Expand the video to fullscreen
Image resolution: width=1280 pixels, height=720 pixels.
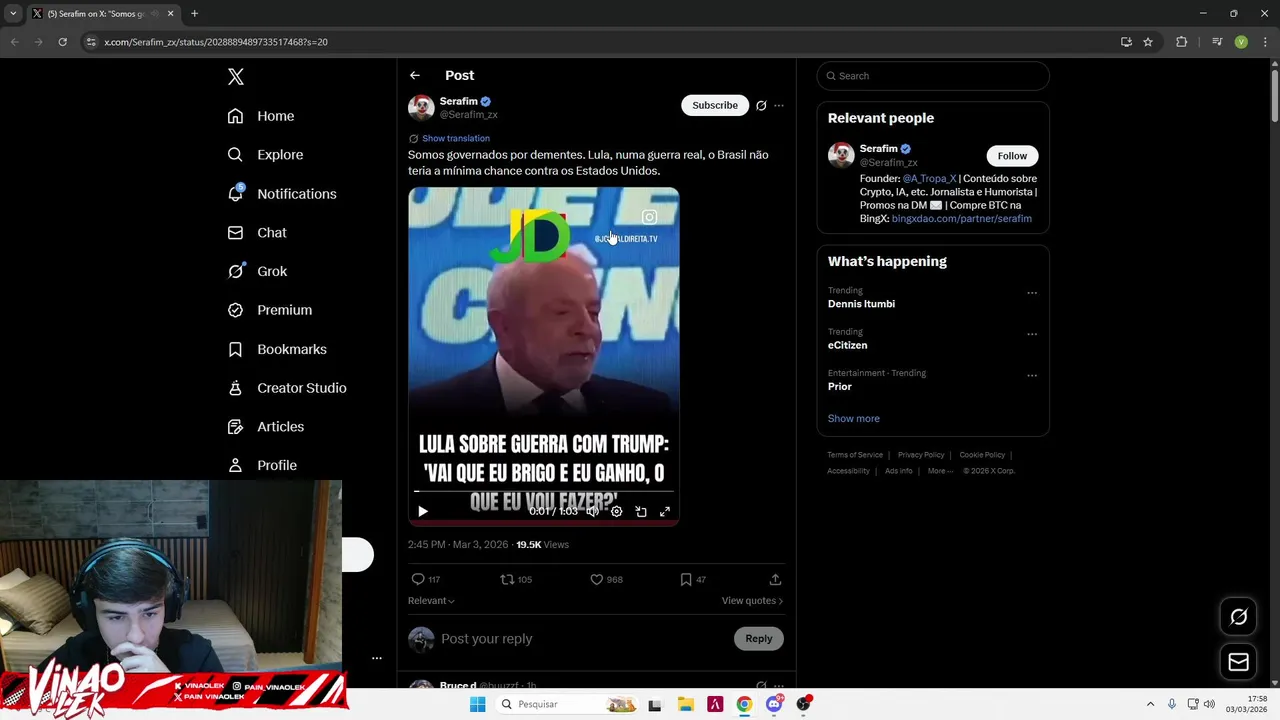point(665,511)
